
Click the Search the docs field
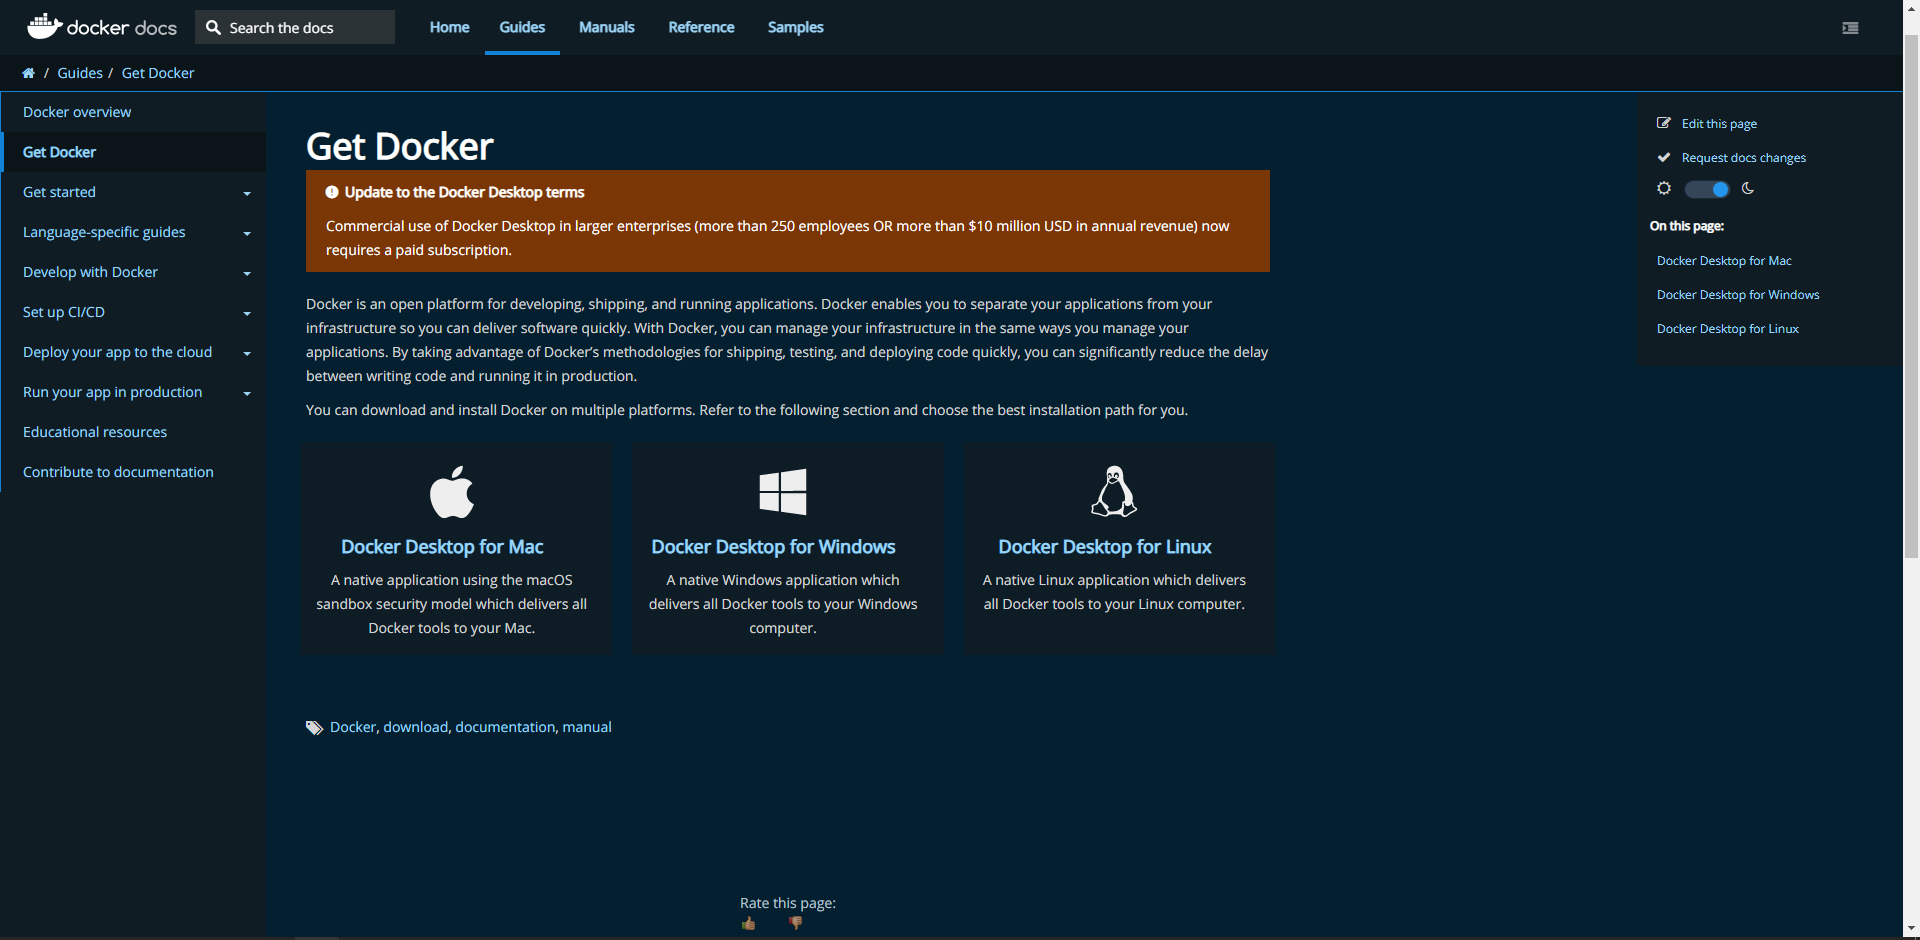tap(295, 27)
